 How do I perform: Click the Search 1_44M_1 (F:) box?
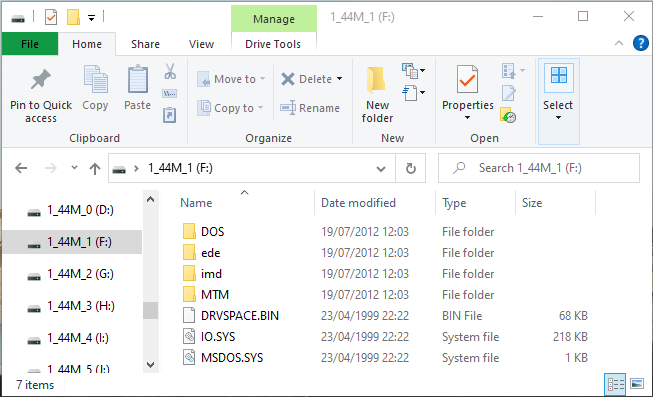point(539,168)
